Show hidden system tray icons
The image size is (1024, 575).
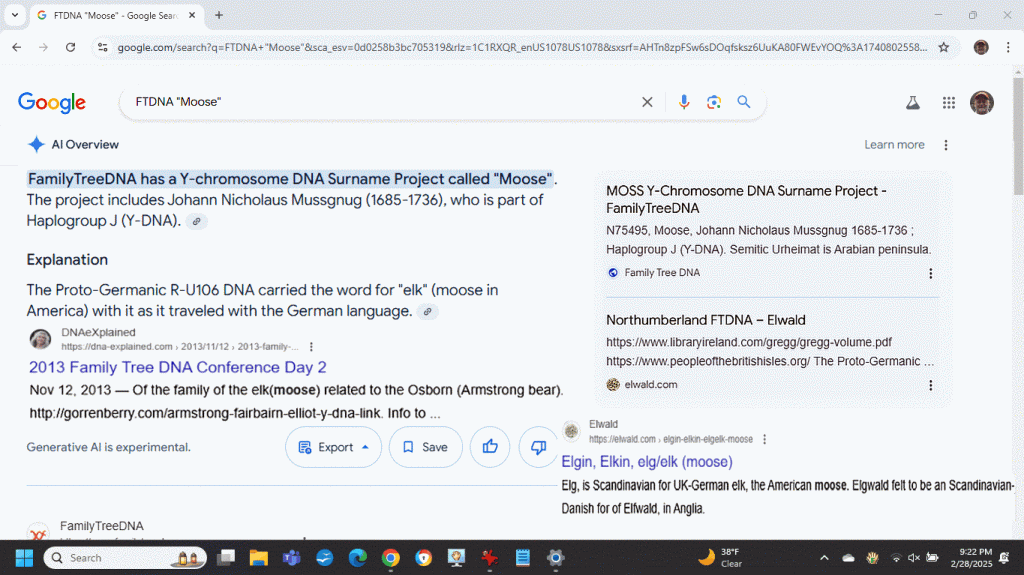[x=824, y=557]
